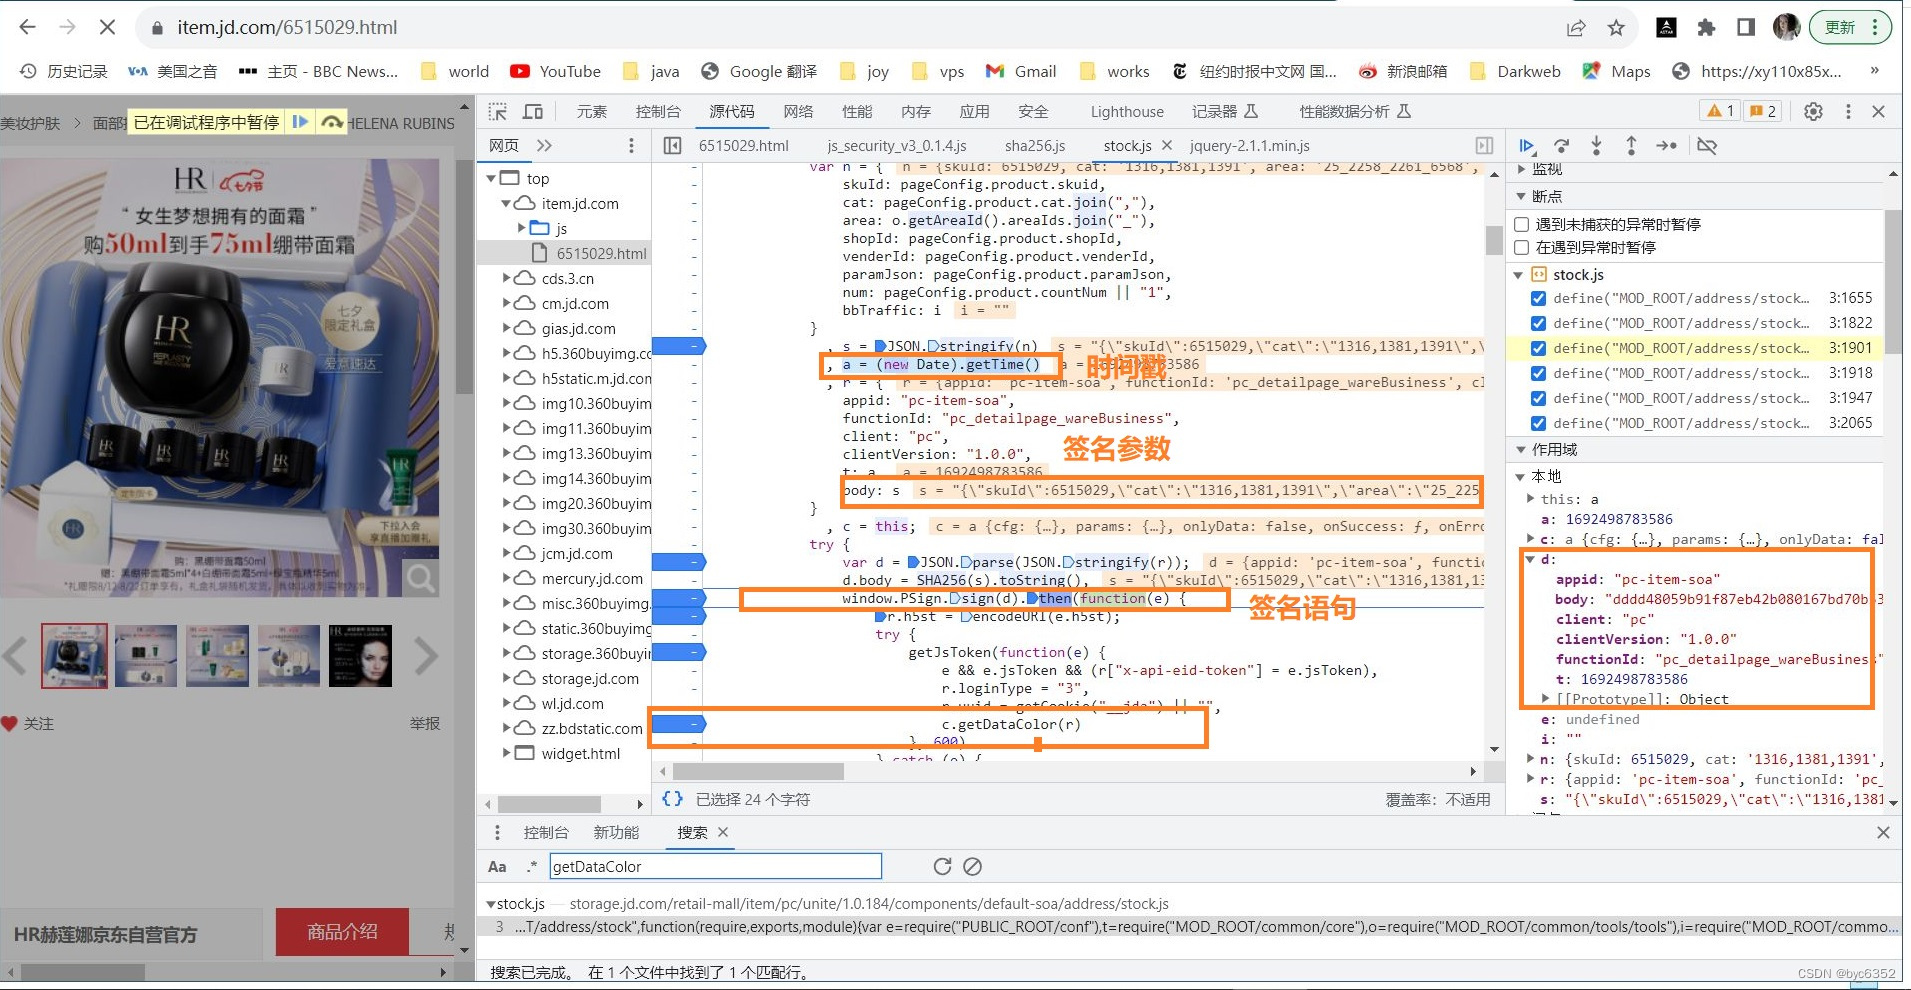
Task: Stop loading the page
Action: click(107, 28)
